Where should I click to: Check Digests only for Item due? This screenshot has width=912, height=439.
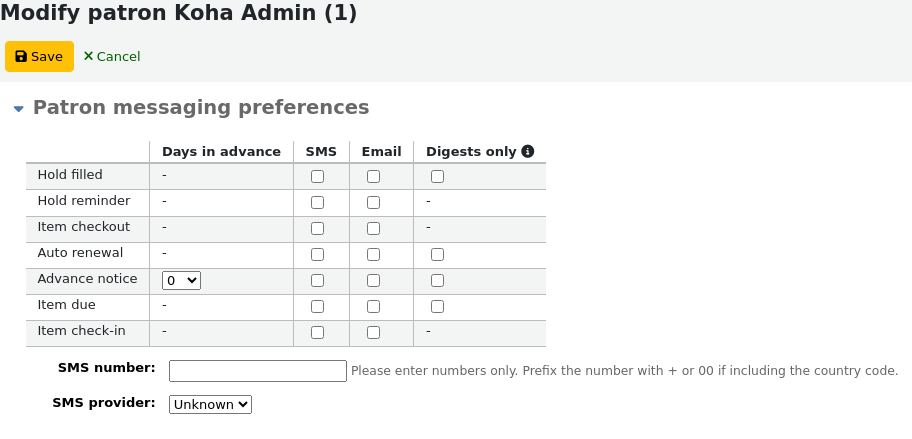point(437,306)
